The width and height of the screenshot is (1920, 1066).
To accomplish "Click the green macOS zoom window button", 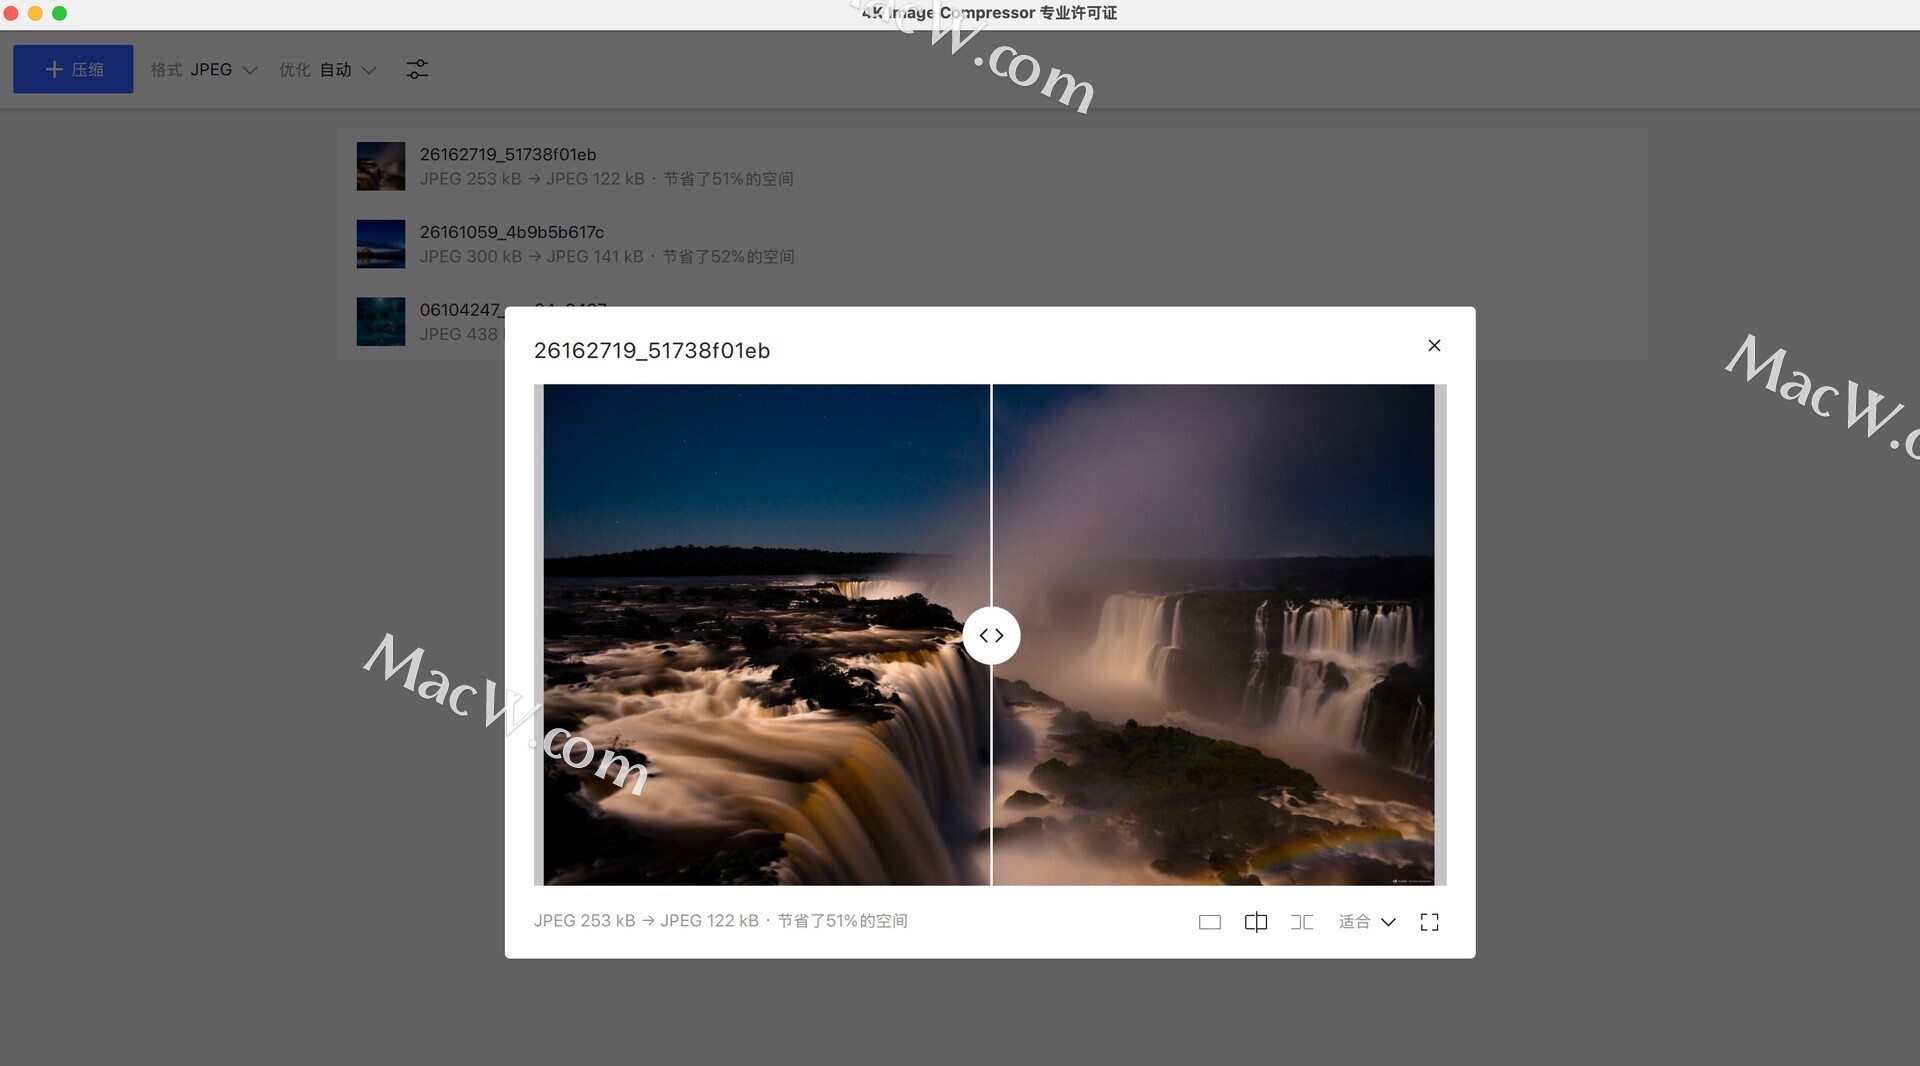I will 59,13.
